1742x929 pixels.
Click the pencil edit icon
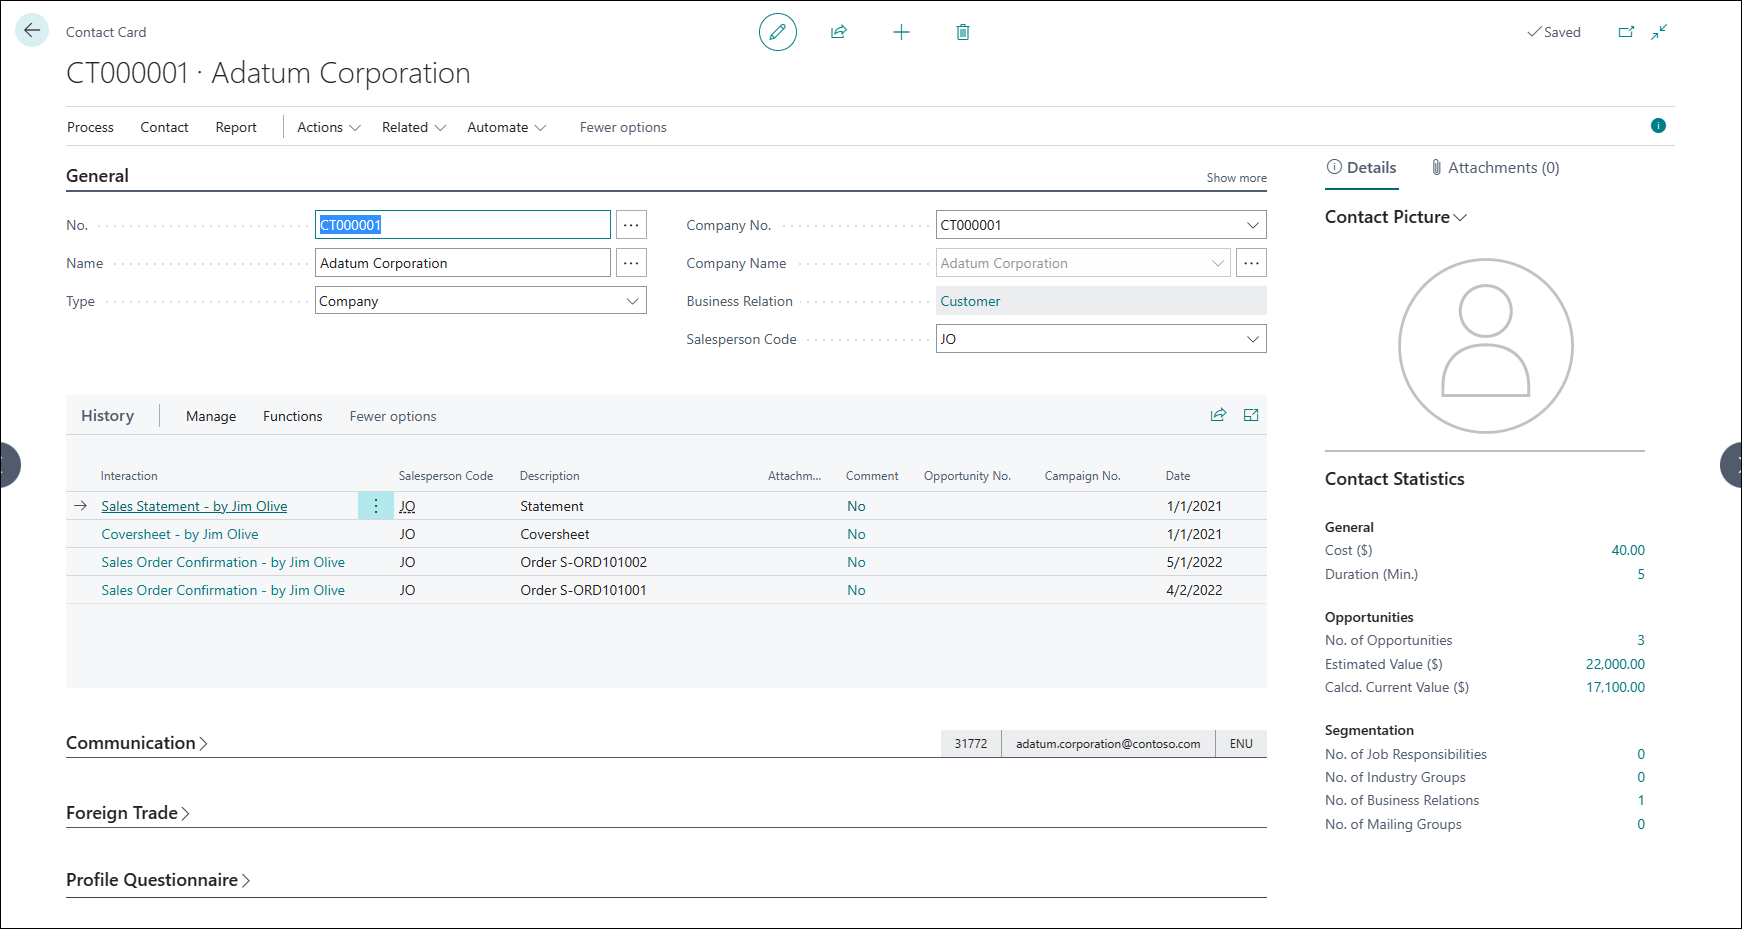point(777,32)
